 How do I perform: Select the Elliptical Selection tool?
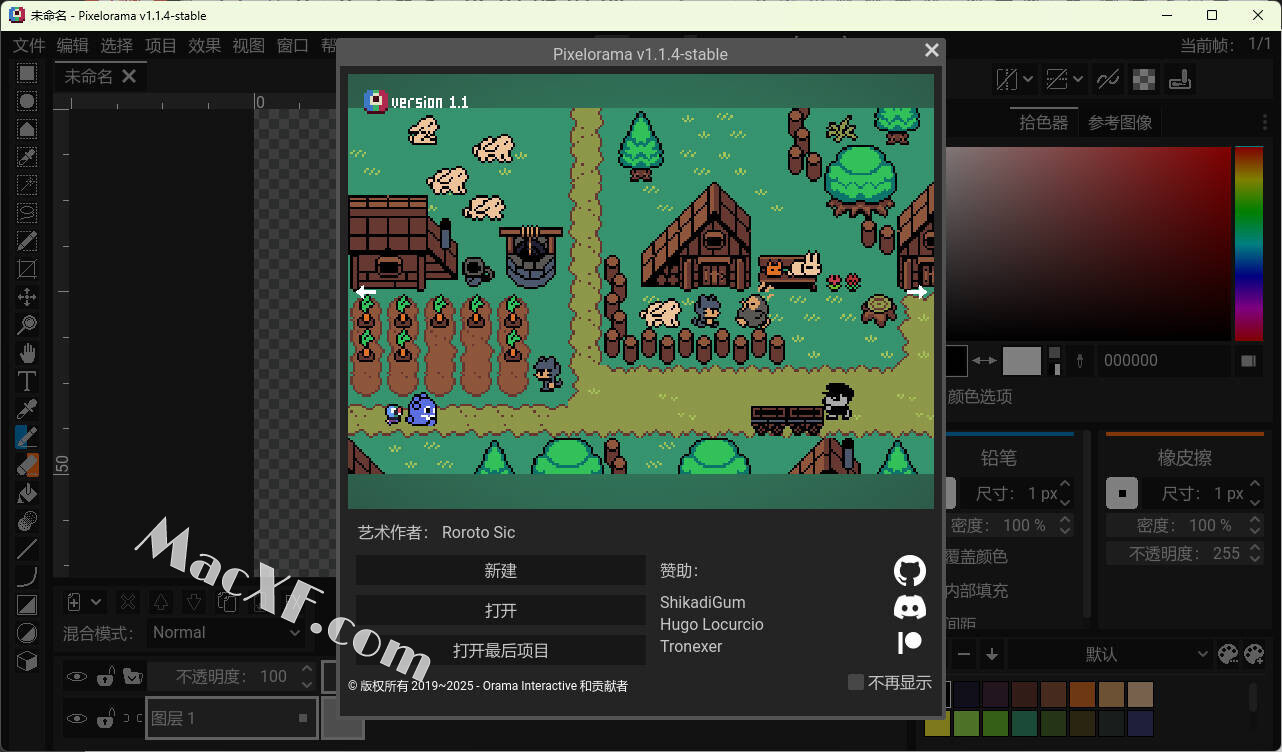[x=27, y=101]
